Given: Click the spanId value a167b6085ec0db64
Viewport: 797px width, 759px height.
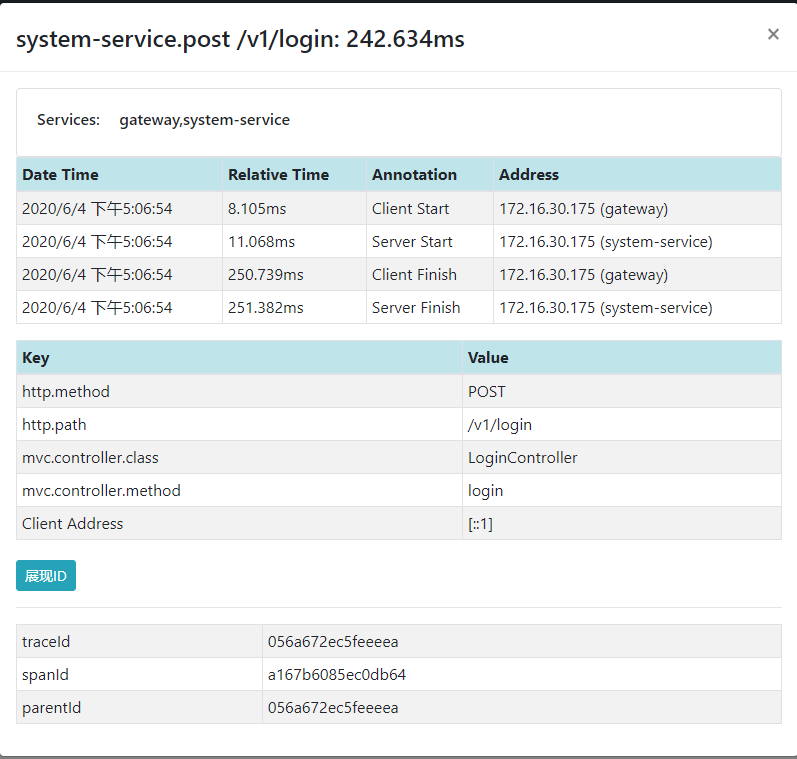Looking at the screenshot, I should [x=337, y=675].
